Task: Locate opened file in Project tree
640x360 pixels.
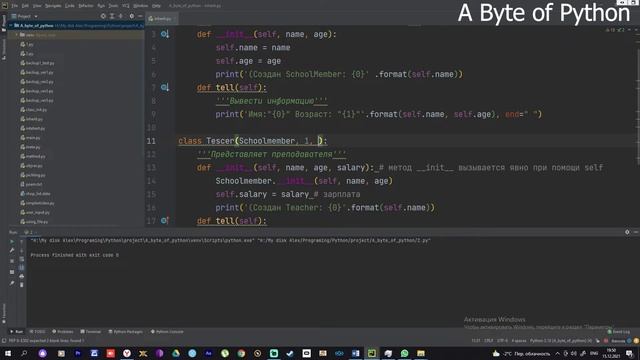Action: click(103, 16)
